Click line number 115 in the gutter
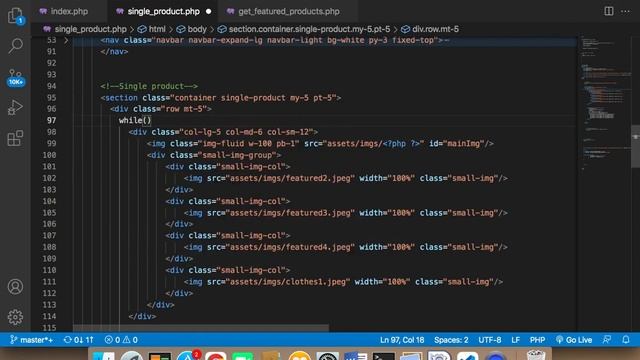 pyautogui.click(x=49, y=327)
